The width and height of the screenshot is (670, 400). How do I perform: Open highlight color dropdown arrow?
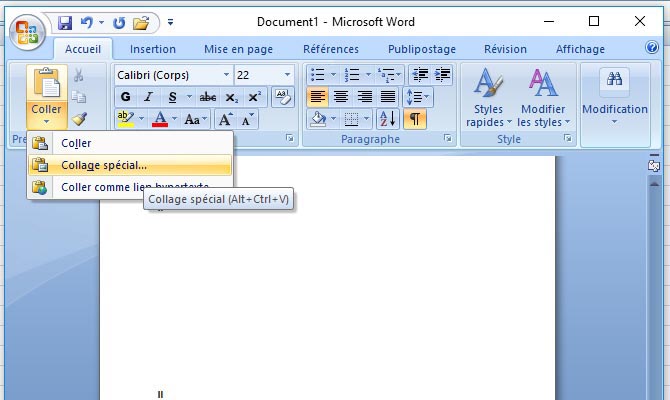[x=141, y=119]
